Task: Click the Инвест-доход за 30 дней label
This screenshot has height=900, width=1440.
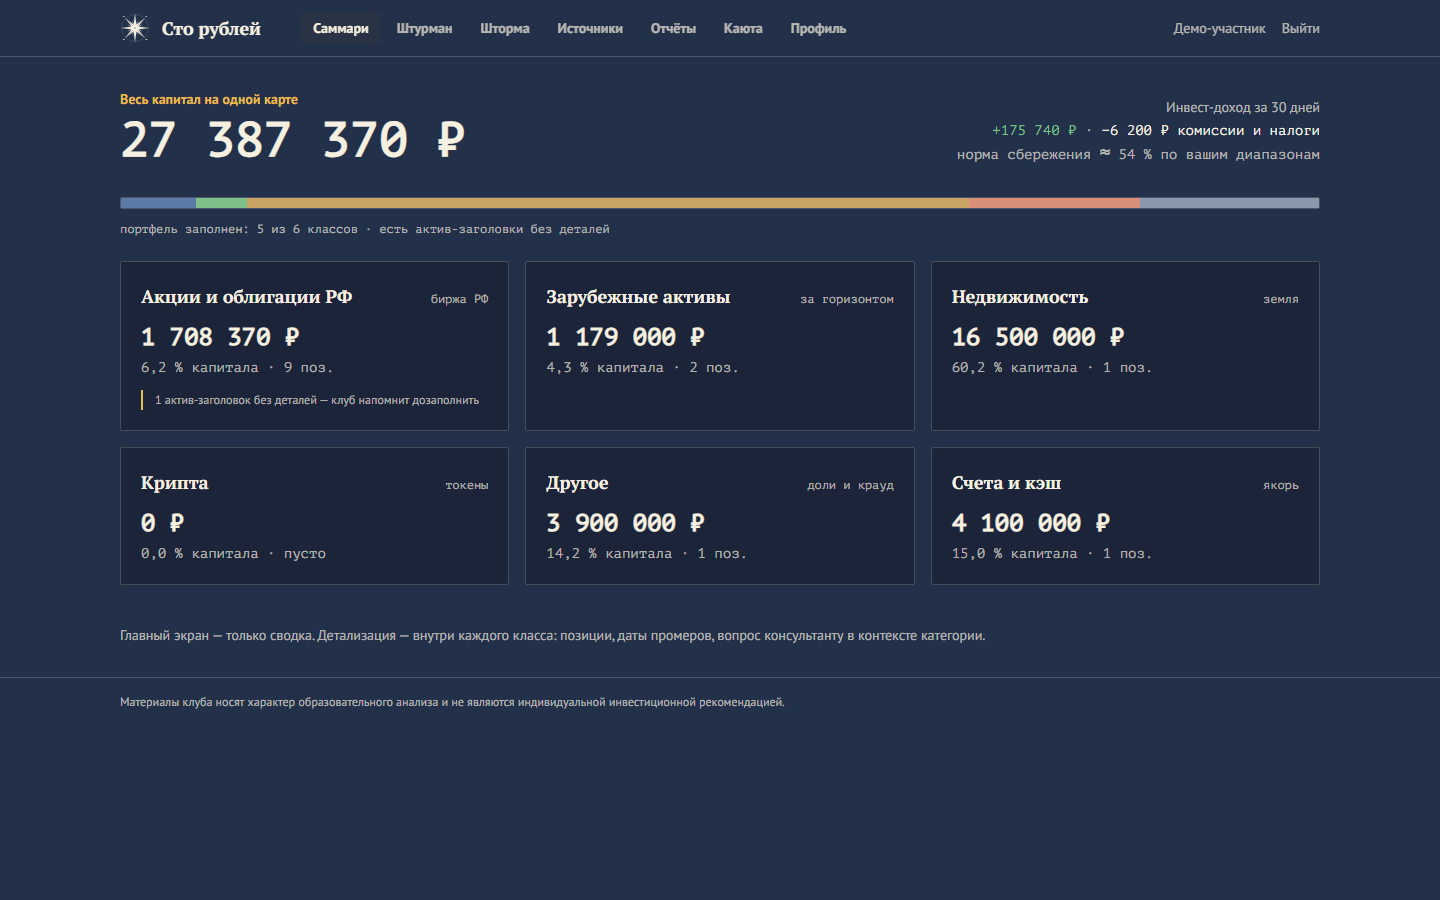Action: coord(1243,108)
